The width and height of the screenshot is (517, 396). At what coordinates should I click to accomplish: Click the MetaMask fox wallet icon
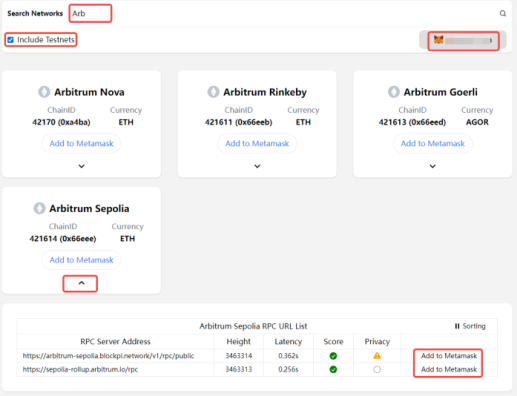(438, 40)
